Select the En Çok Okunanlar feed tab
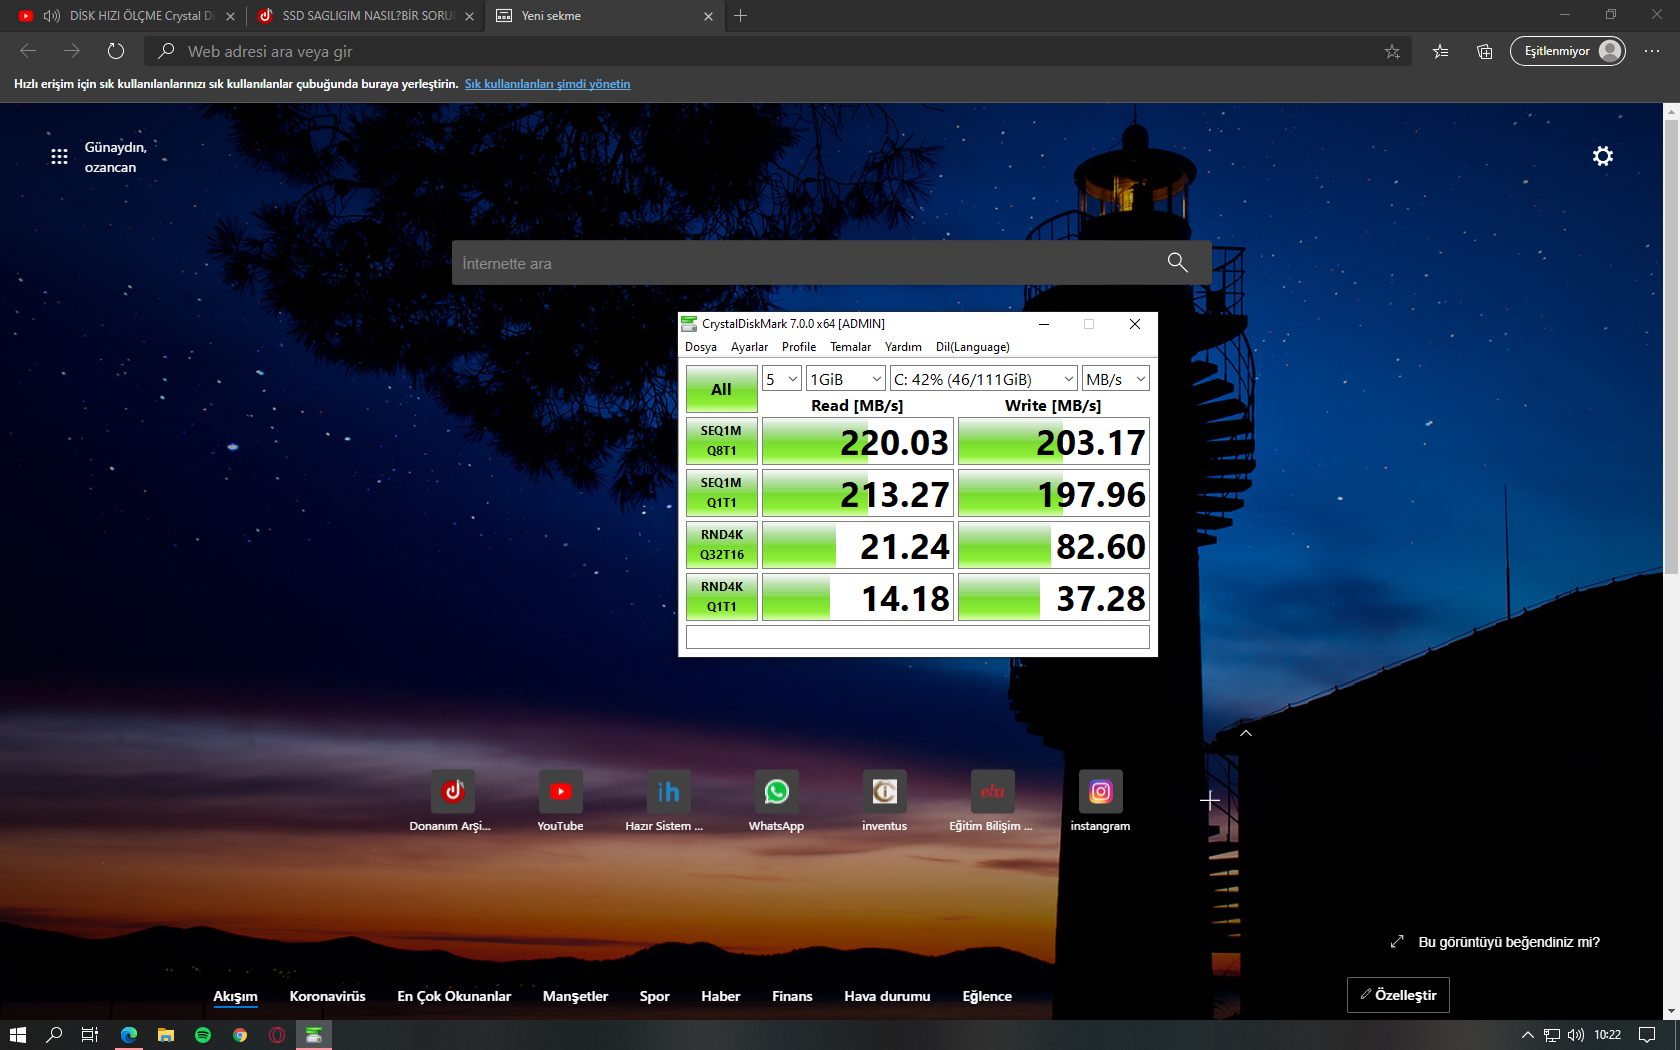Image resolution: width=1680 pixels, height=1050 pixels. click(x=454, y=996)
